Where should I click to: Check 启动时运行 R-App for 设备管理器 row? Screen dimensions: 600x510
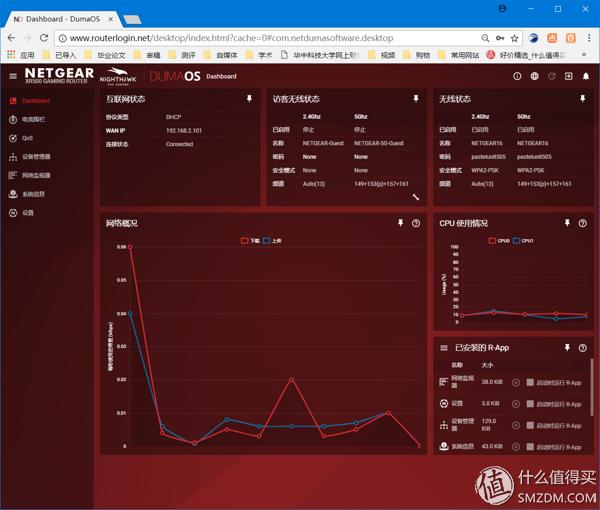click(530, 425)
